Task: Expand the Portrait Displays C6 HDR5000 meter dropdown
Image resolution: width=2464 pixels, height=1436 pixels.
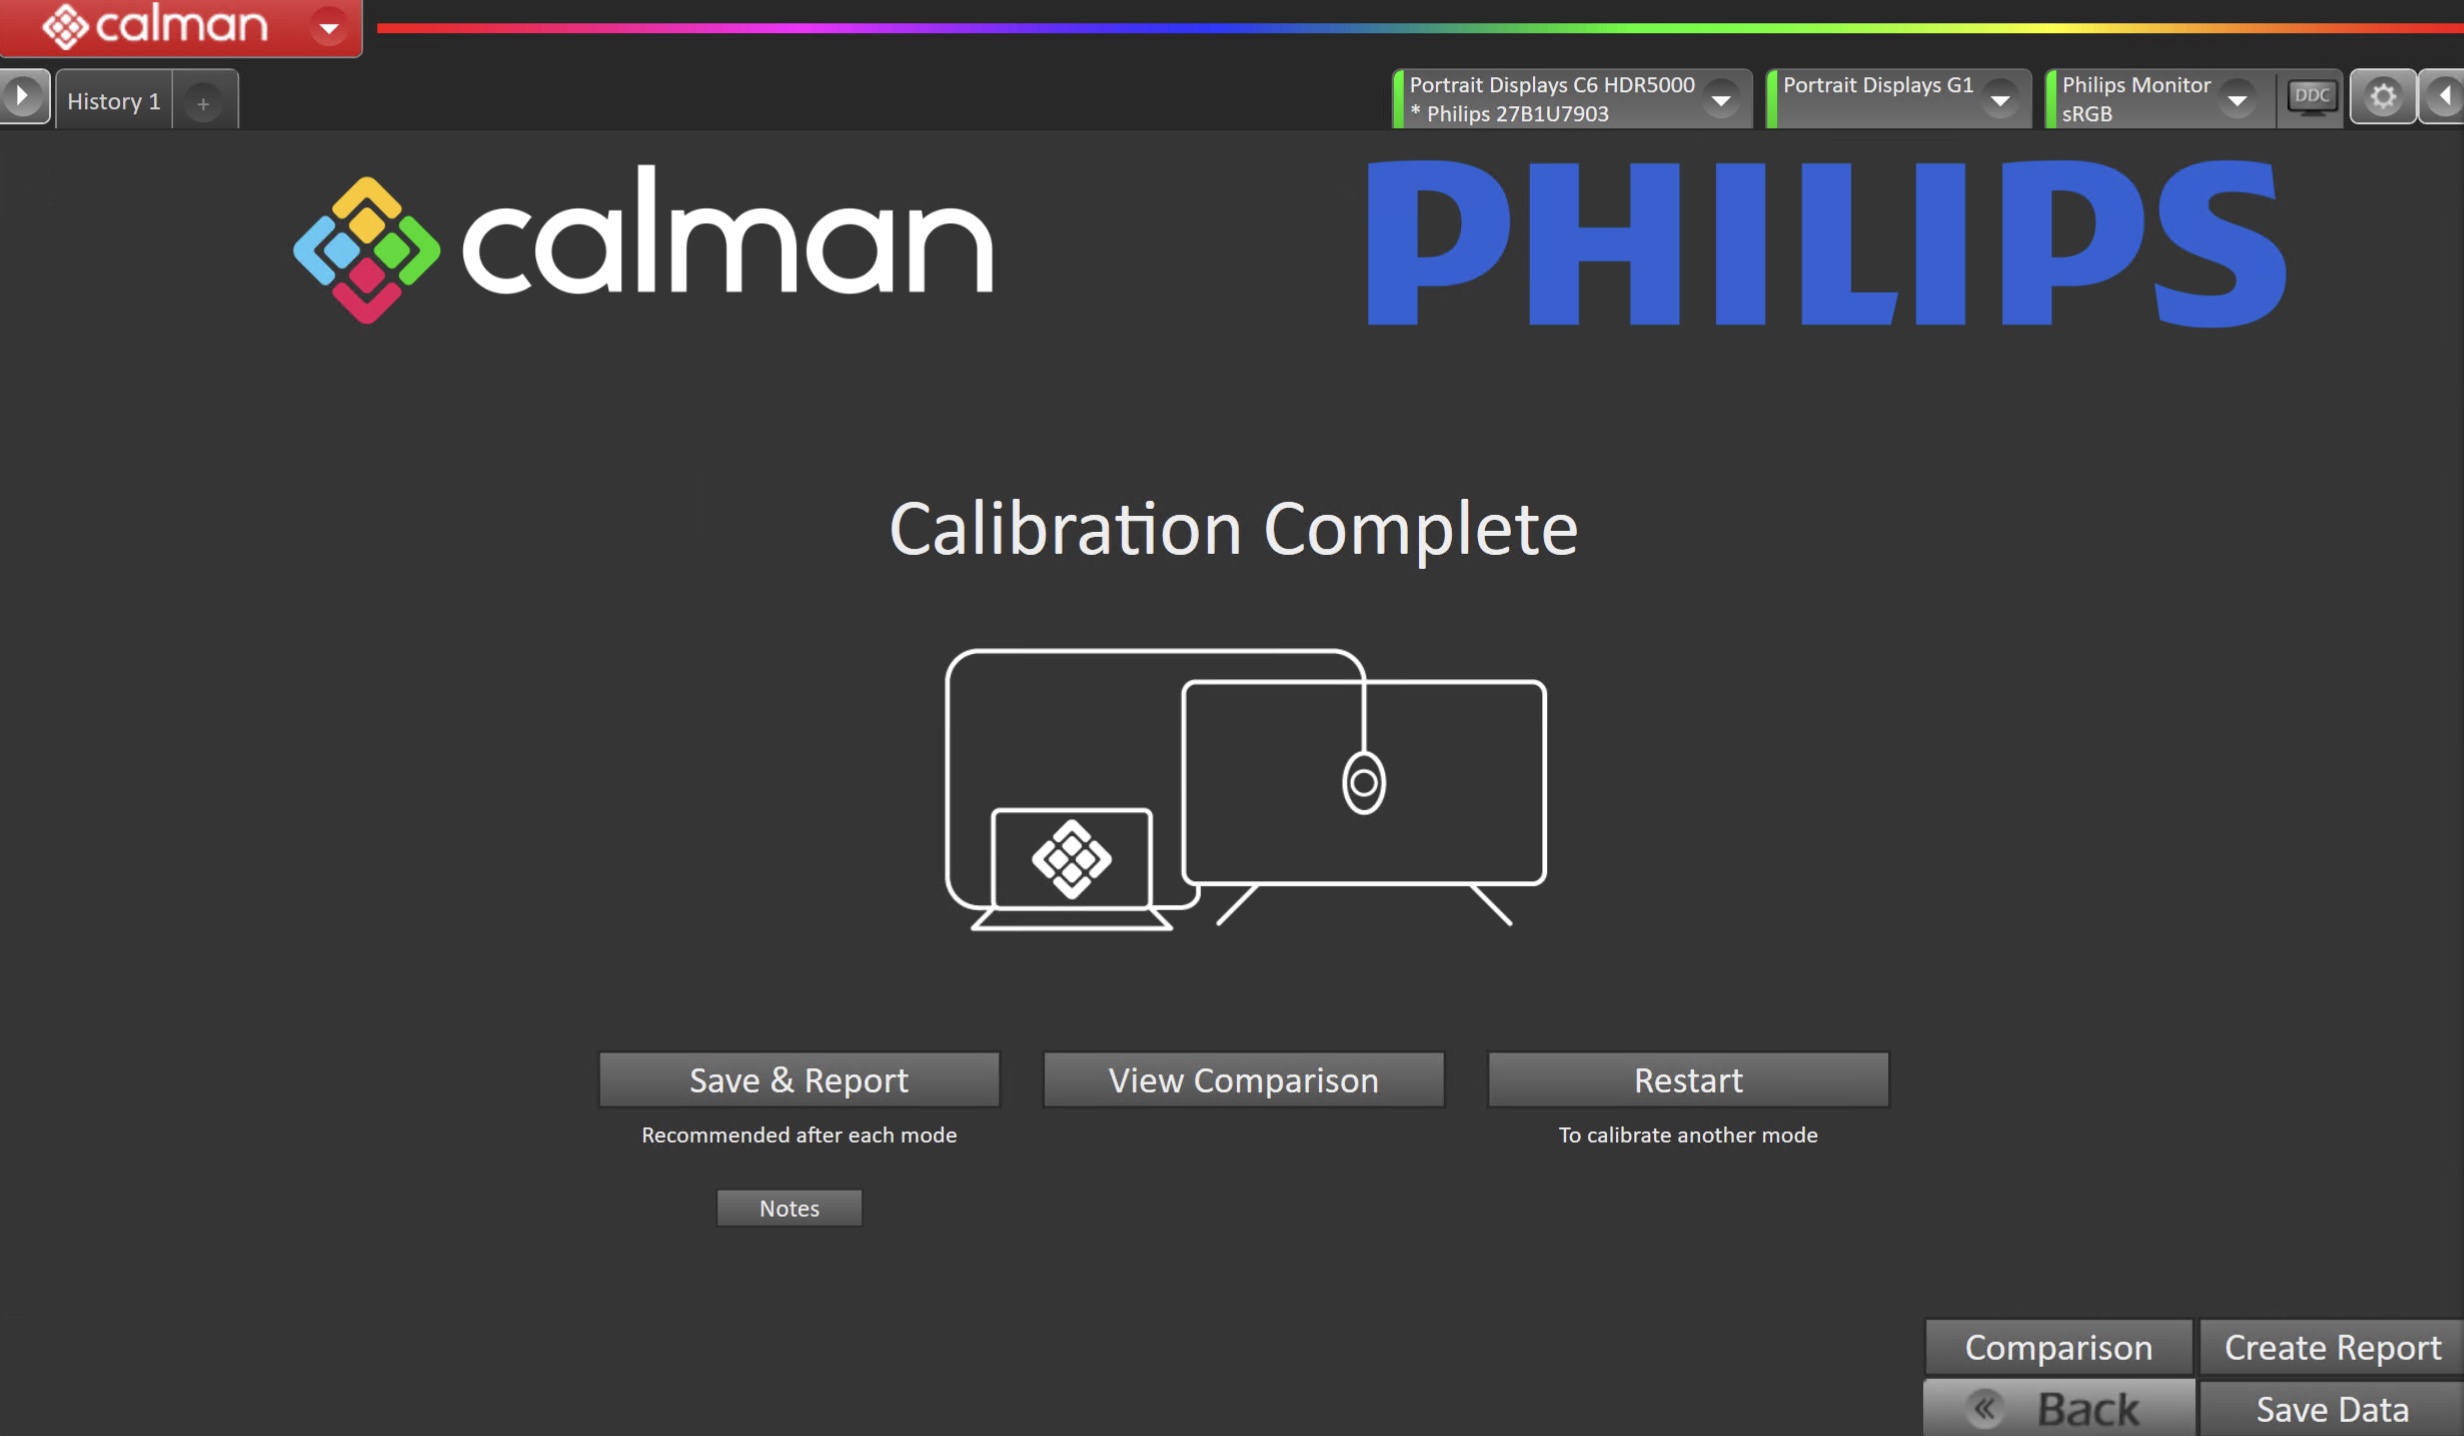Action: coord(1721,99)
